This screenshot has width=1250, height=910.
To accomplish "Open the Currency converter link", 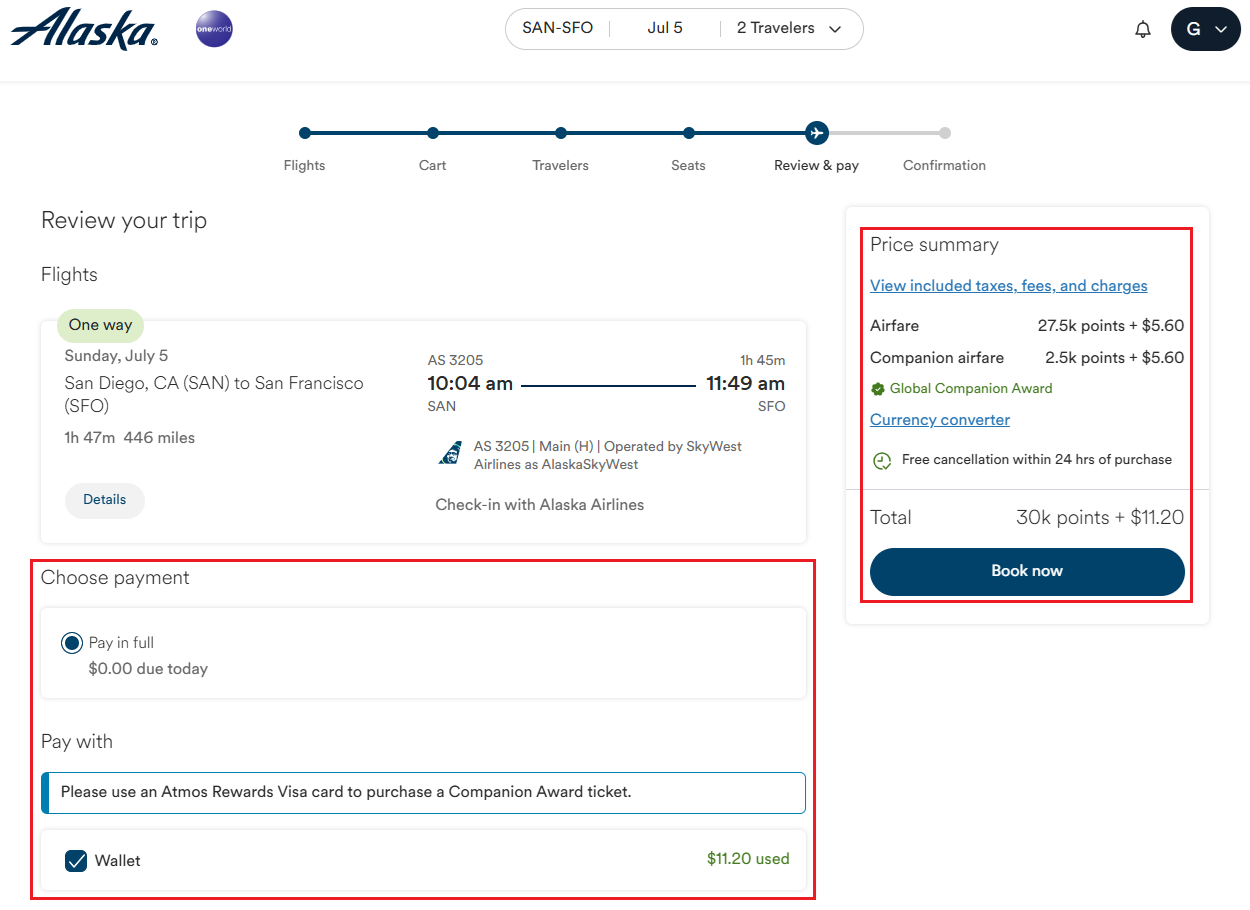I will pos(940,420).
